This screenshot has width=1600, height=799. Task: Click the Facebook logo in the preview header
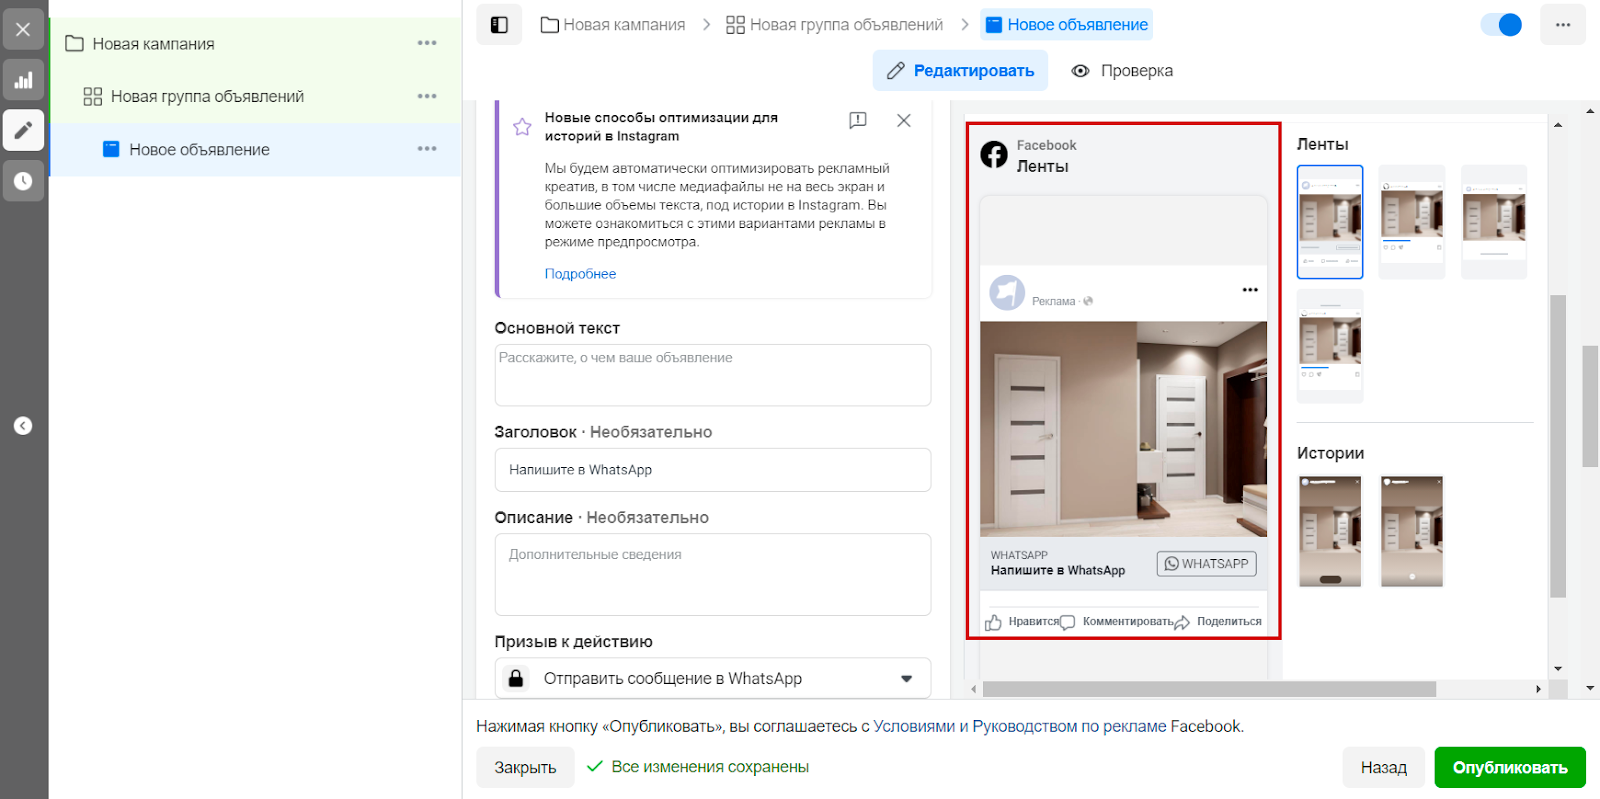[x=994, y=155]
